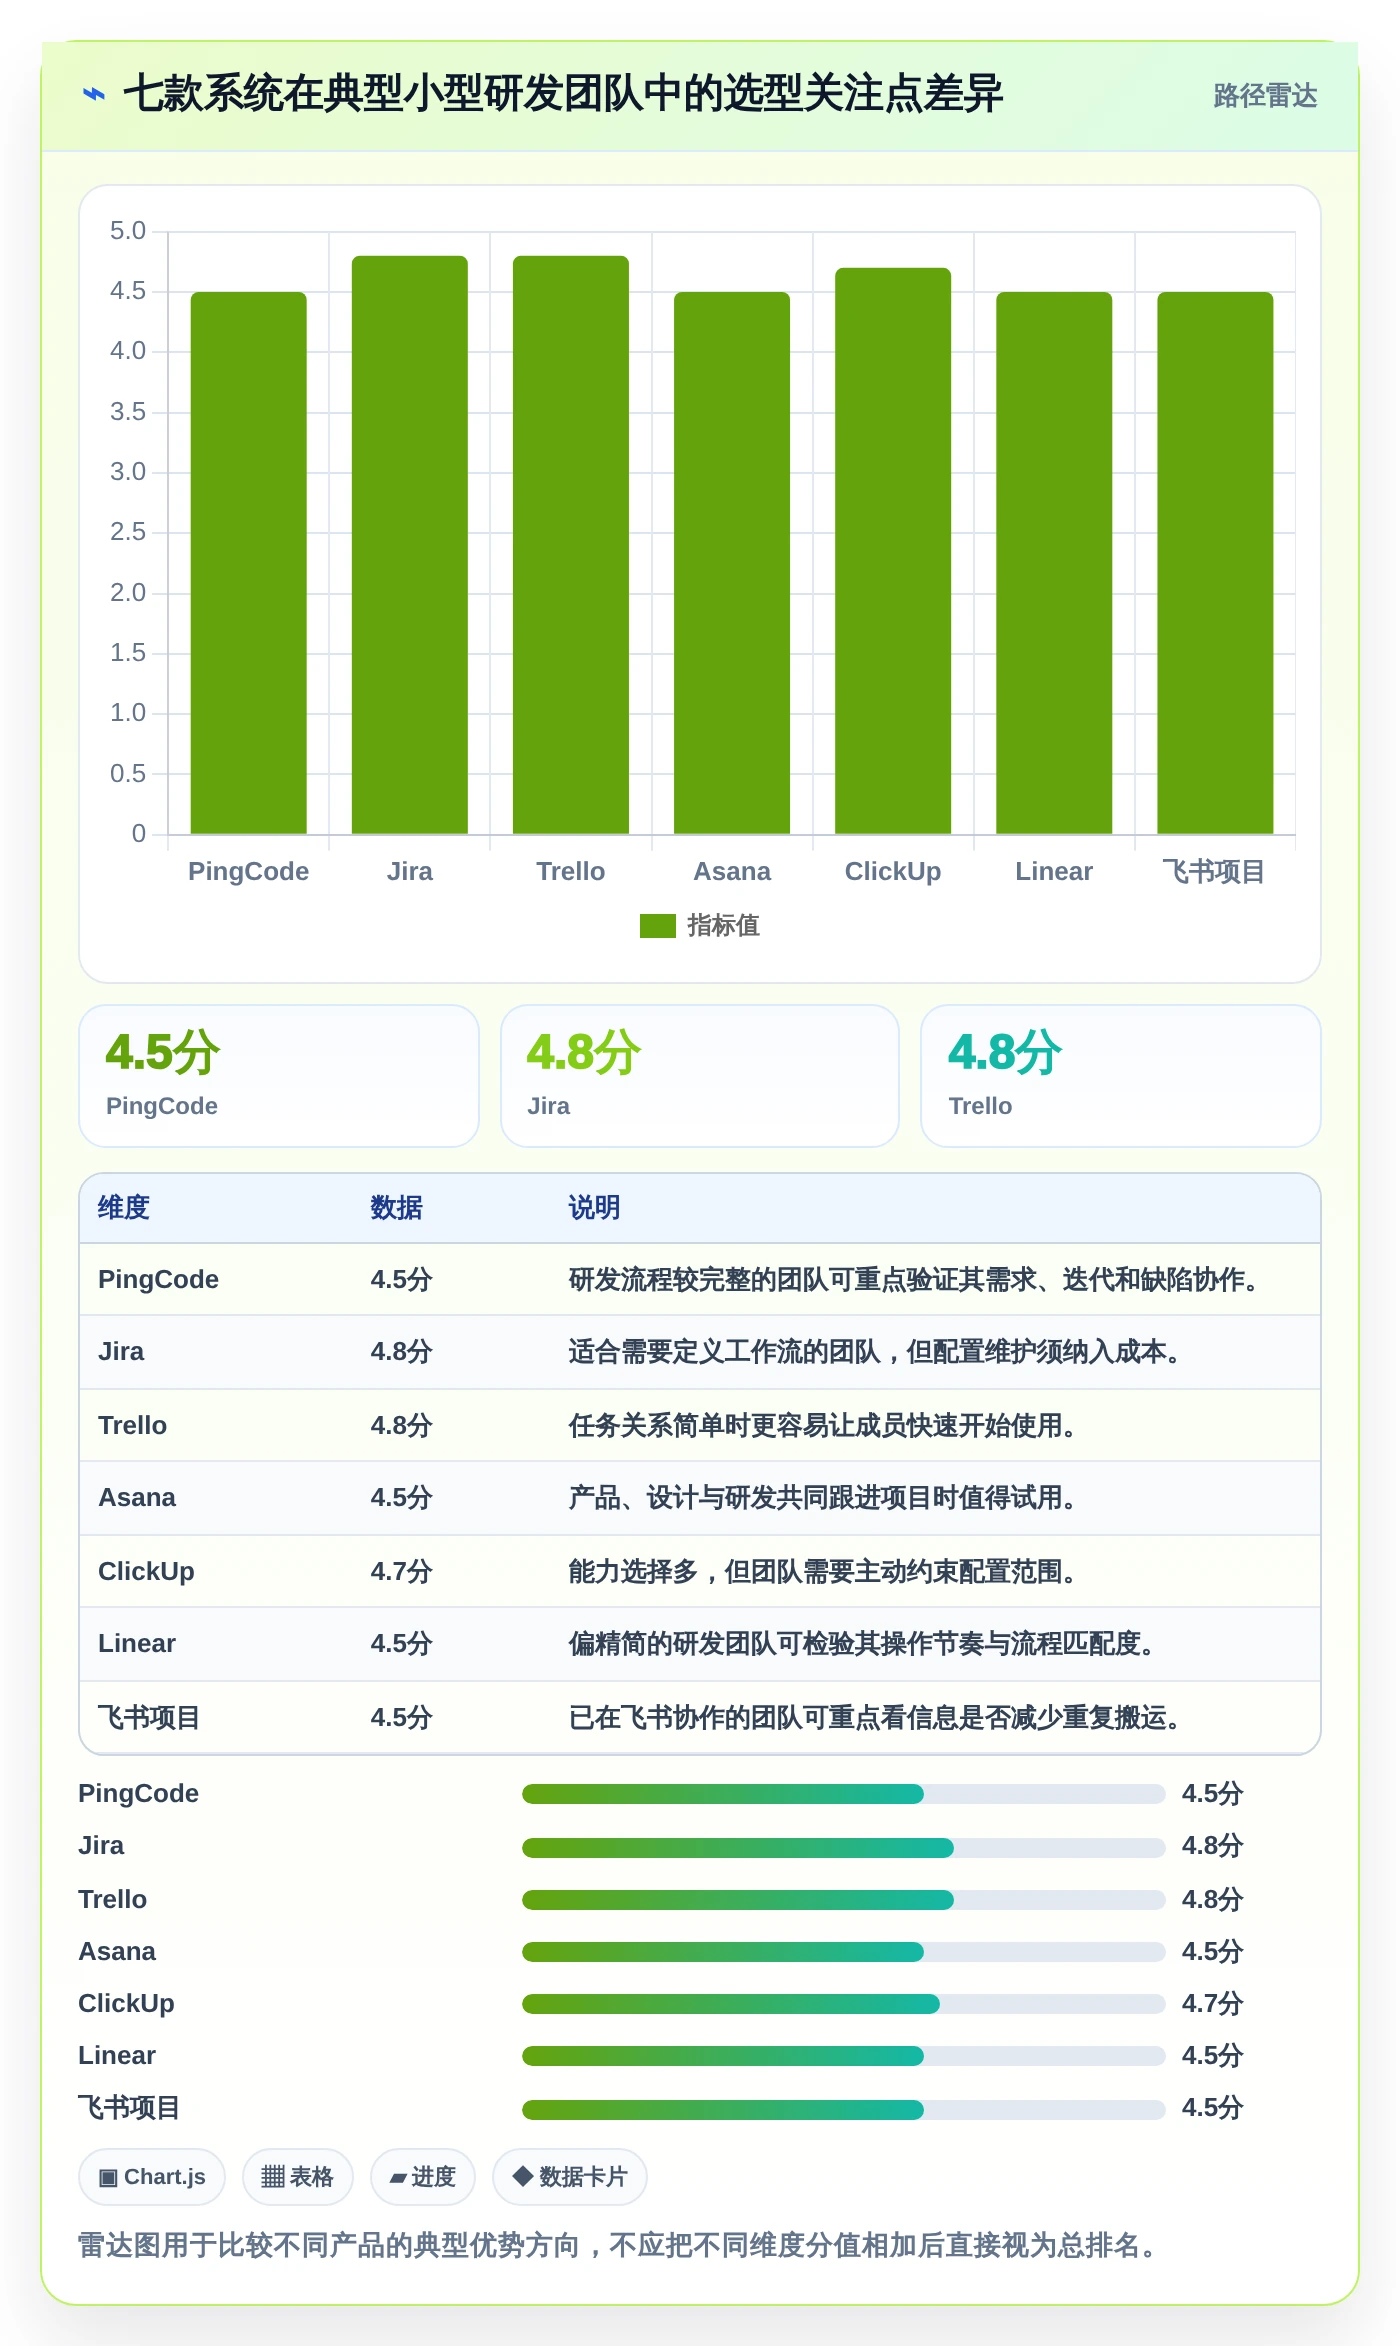Click the 飞书项目 progress bar
The image size is (1400, 2346).
pos(843,2109)
